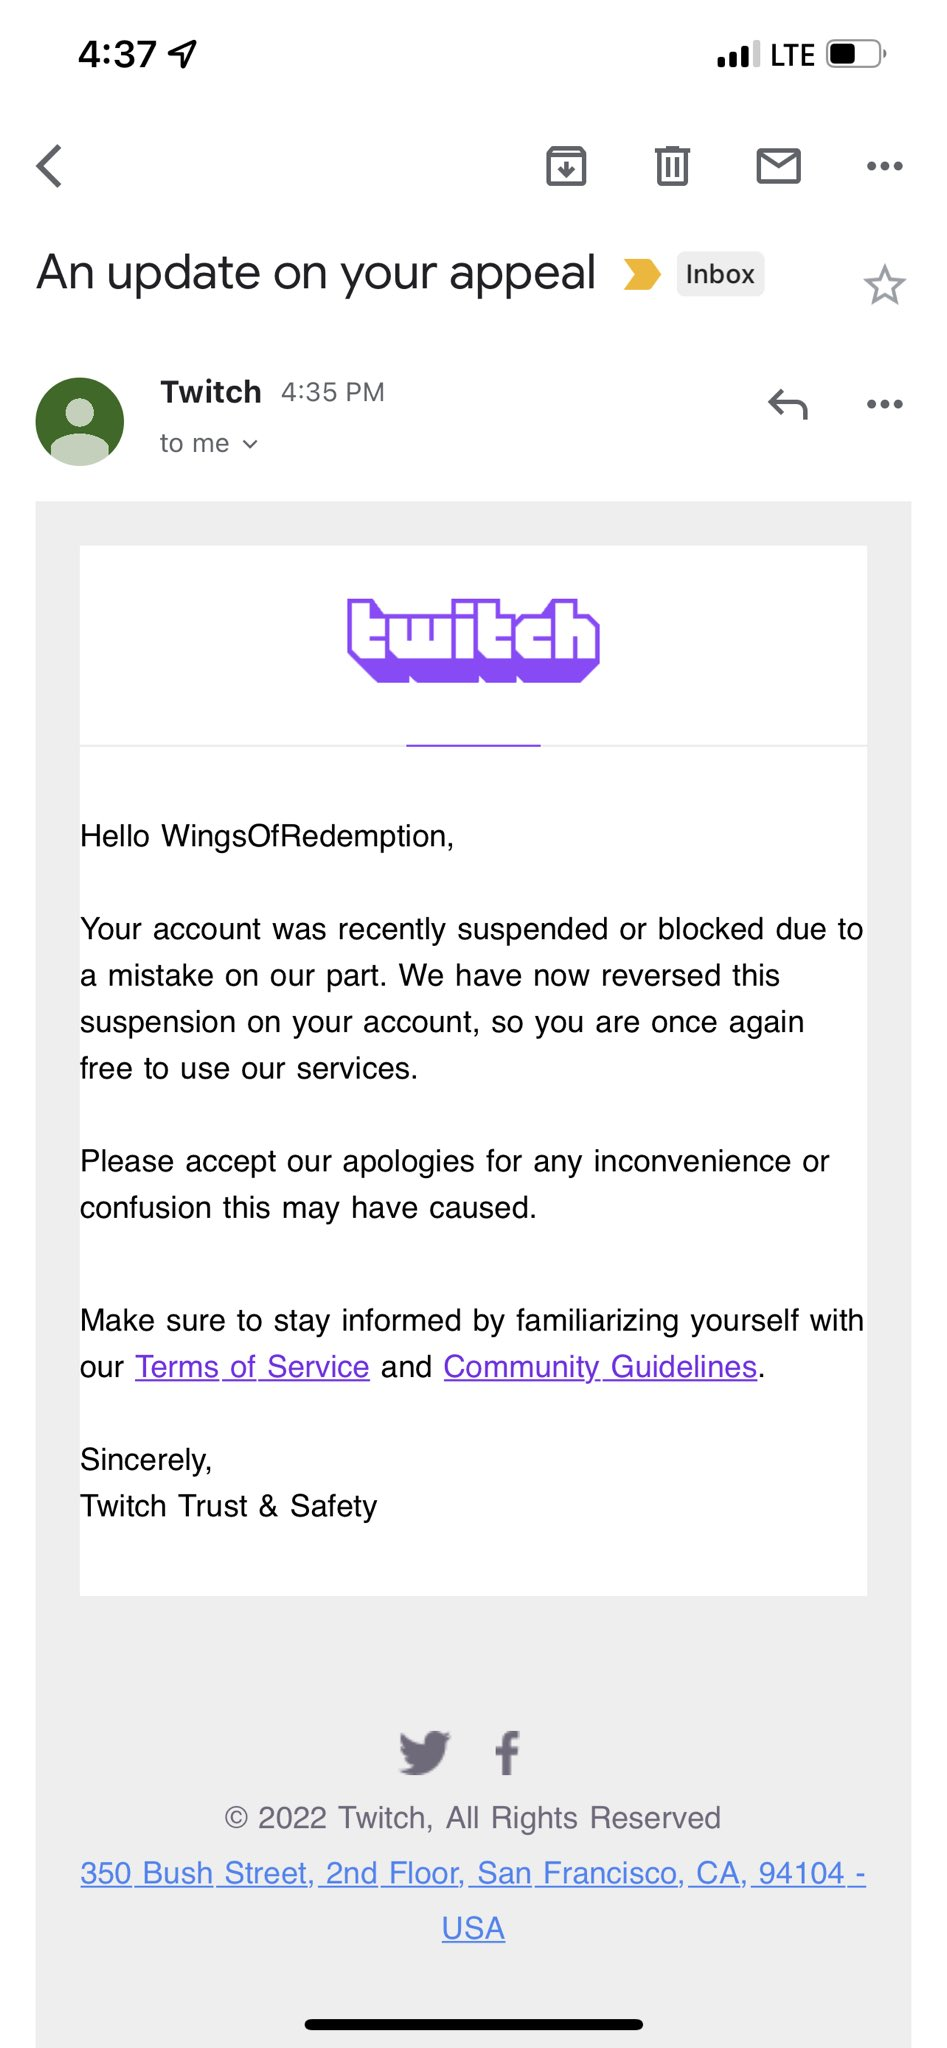Tap the home indicator bar at bottom

click(x=473, y=2024)
